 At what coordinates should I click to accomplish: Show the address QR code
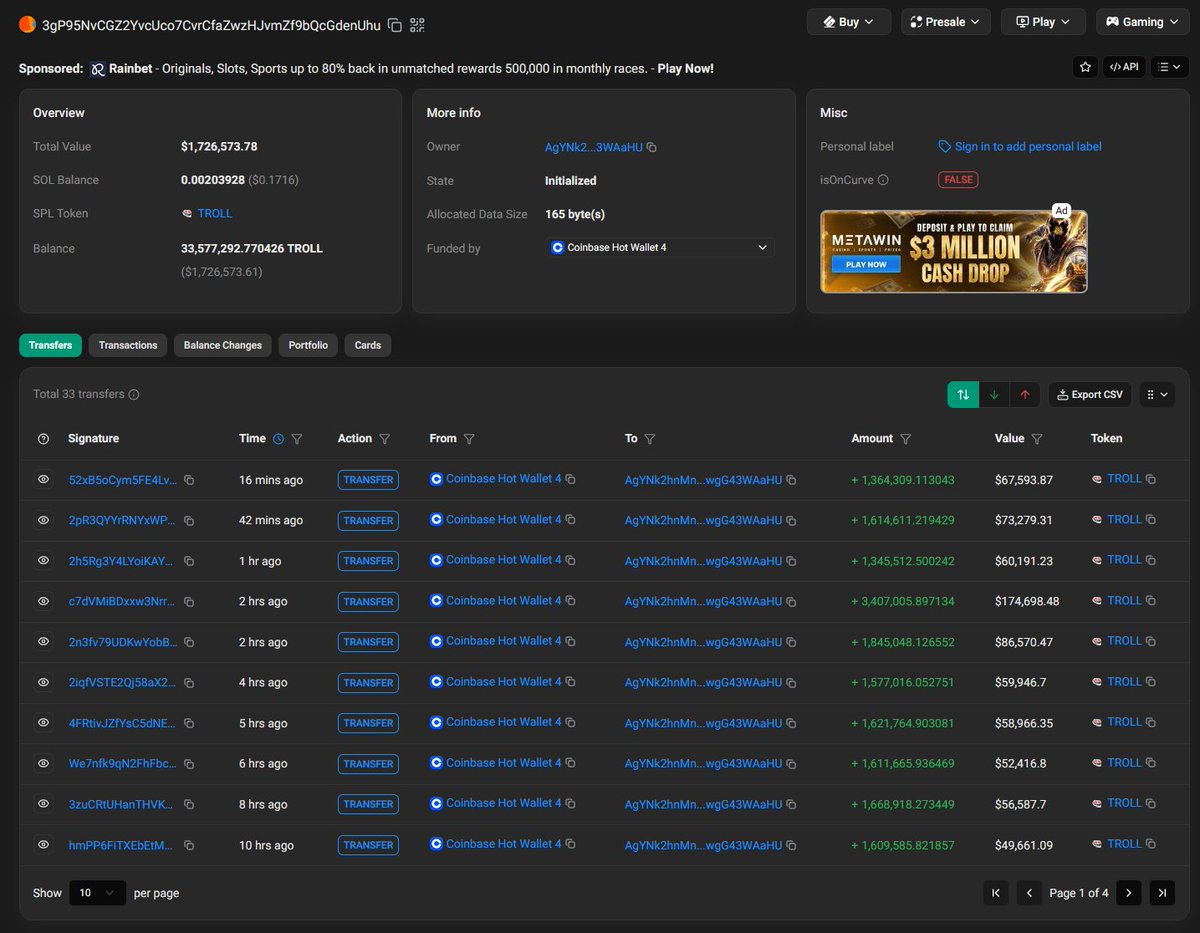417,24
